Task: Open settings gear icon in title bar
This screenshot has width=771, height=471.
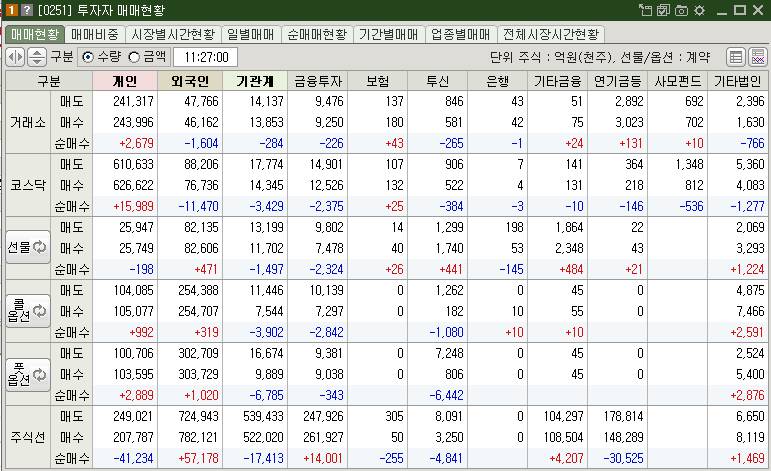Action: point(699,10)
